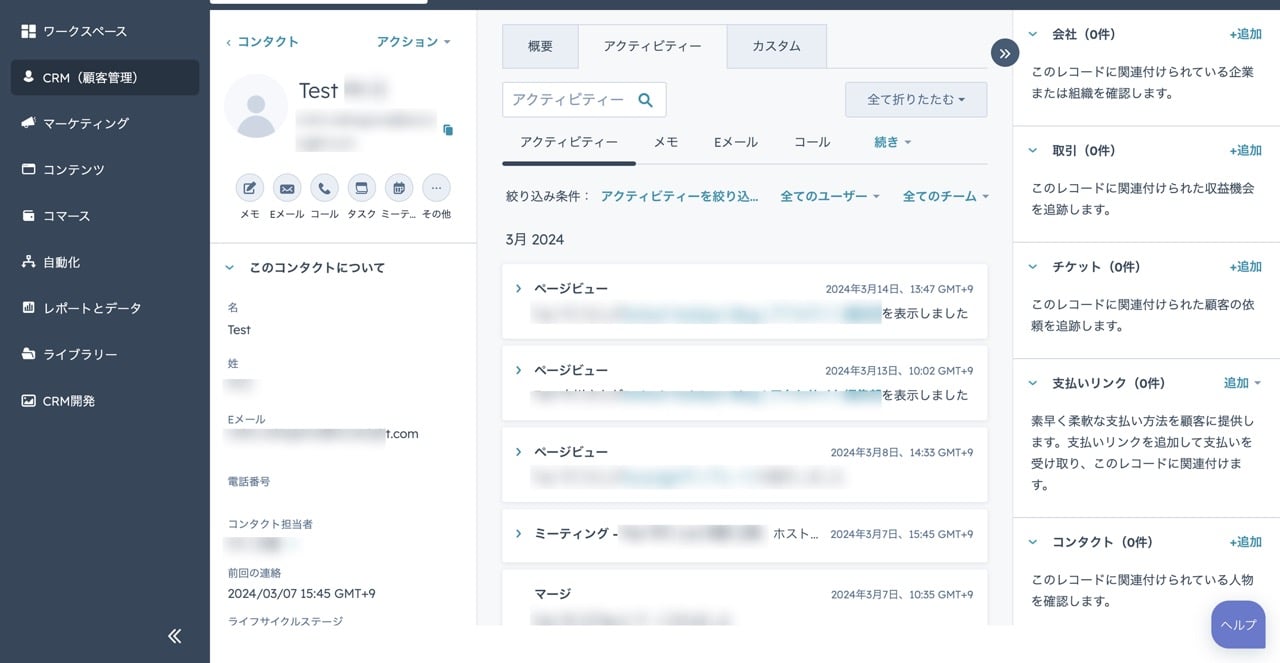Image resolution: width=1280 pixels, height=663 pixels.
Task: Open the 追加 dropdown for 支払いリンク
Action: point(1243,383)
